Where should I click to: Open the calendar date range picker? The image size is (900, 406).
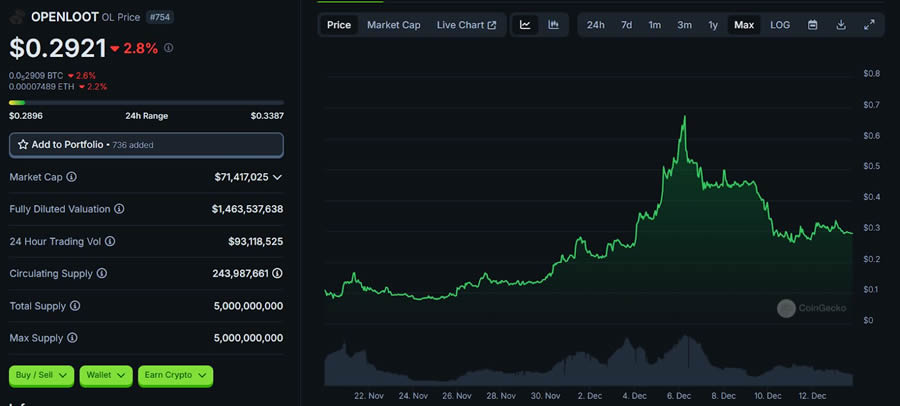pos(812,25)
